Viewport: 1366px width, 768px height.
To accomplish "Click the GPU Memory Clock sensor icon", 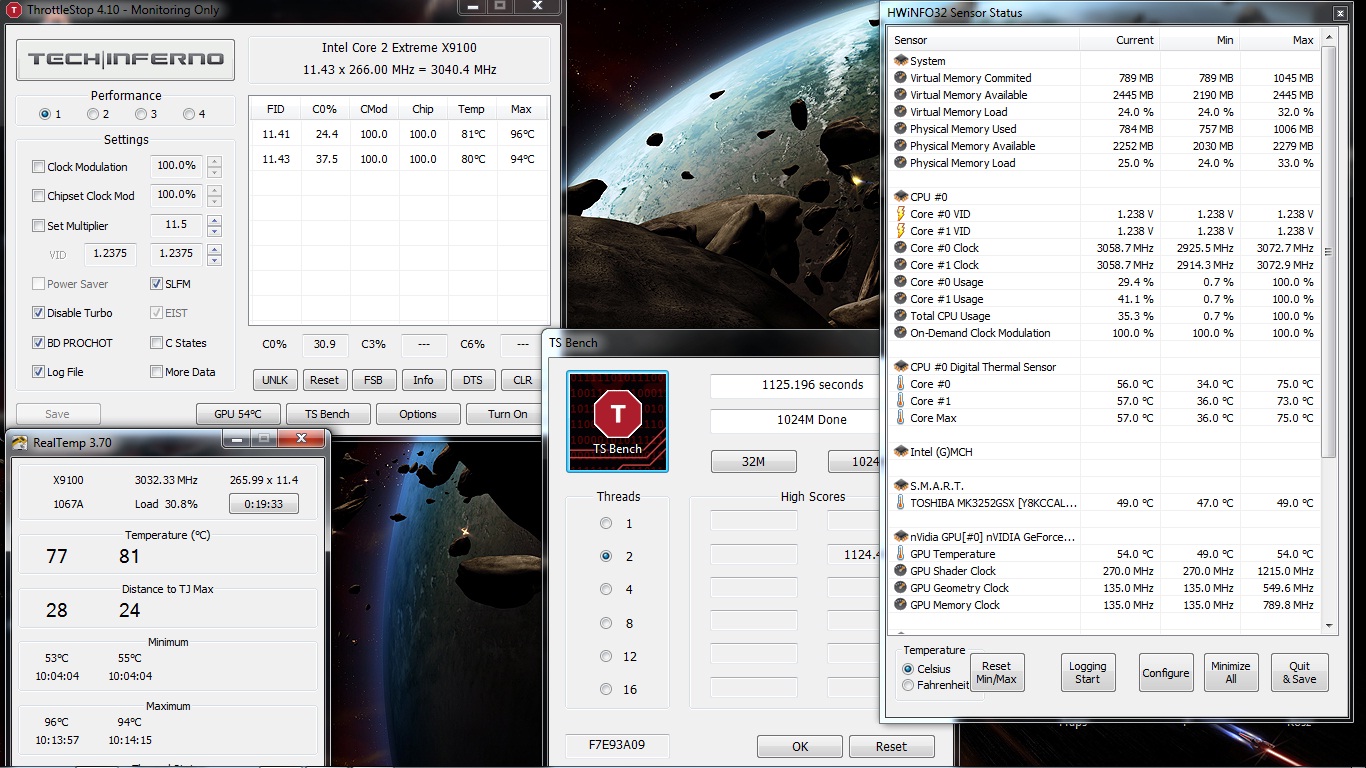I will [x=901, y=605].
